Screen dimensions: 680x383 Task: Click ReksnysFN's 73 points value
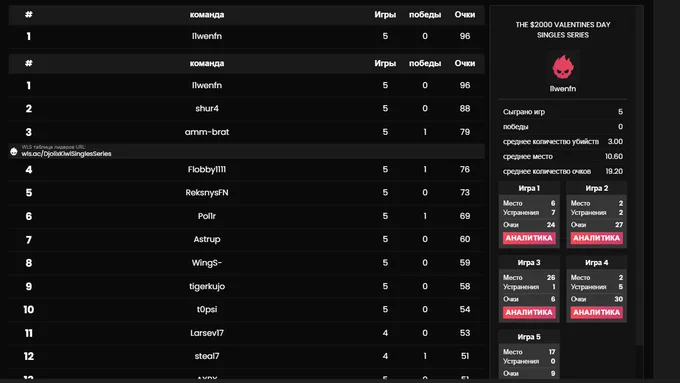(465, 193)
